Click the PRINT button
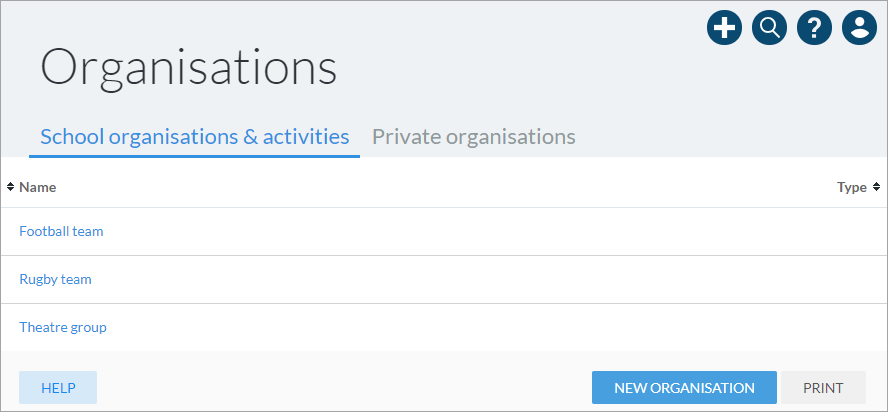Image resolution: width=888 pixels, height=412 pixels. (823, 388)
